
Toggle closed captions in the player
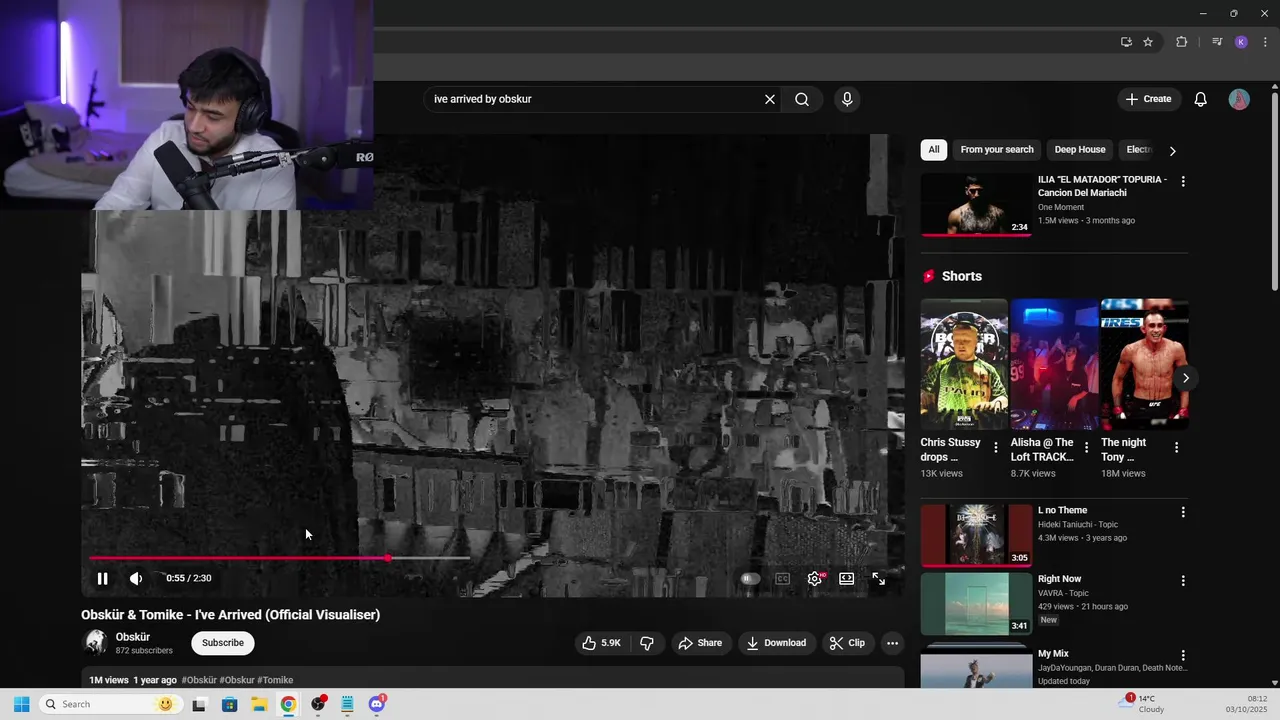click(783, 578)
